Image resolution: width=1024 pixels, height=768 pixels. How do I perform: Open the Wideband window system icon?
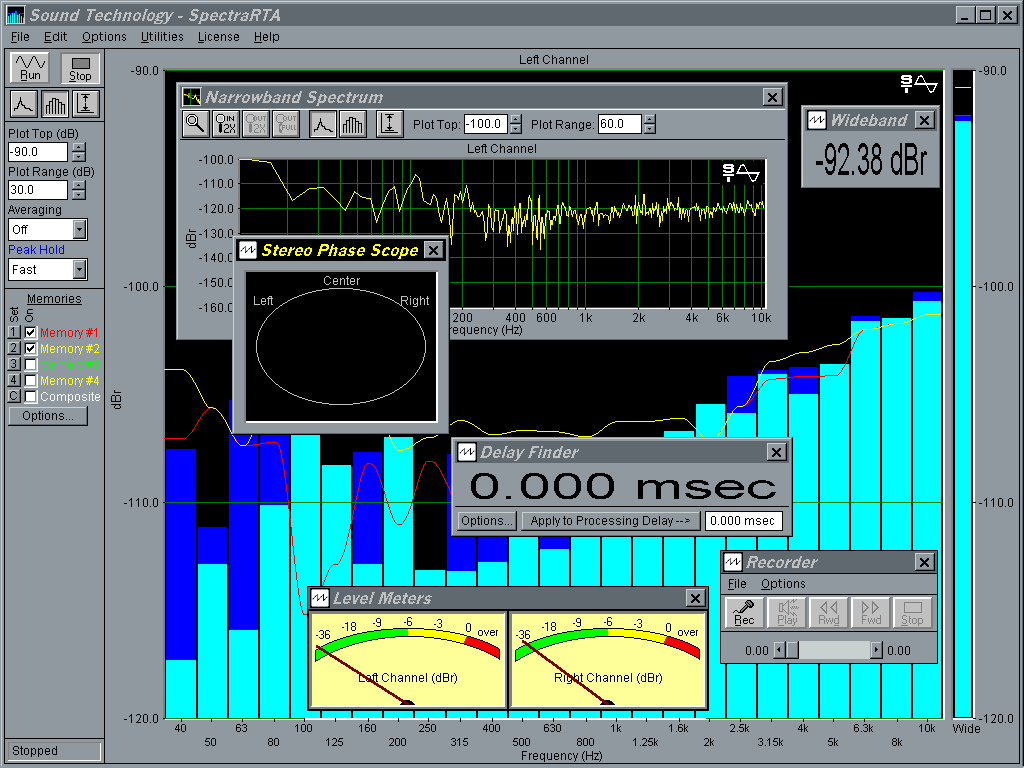(816, 120)
